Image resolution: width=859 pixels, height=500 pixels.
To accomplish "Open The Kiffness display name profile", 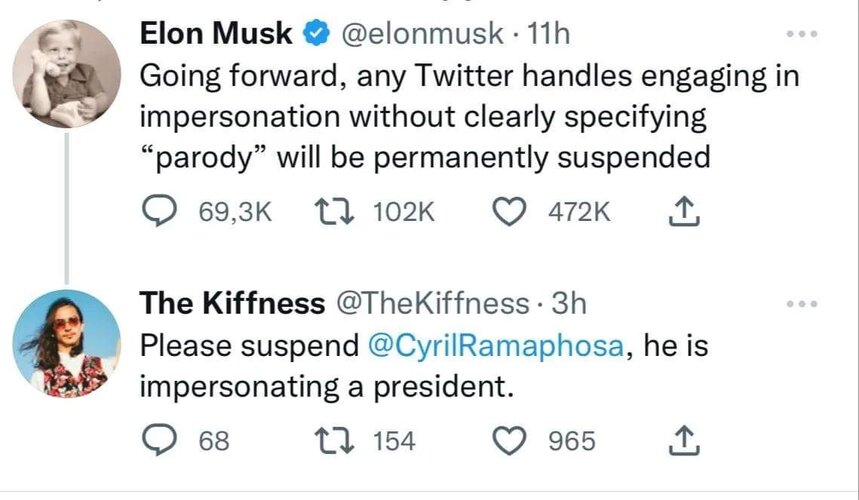I will tap(232, 303).
